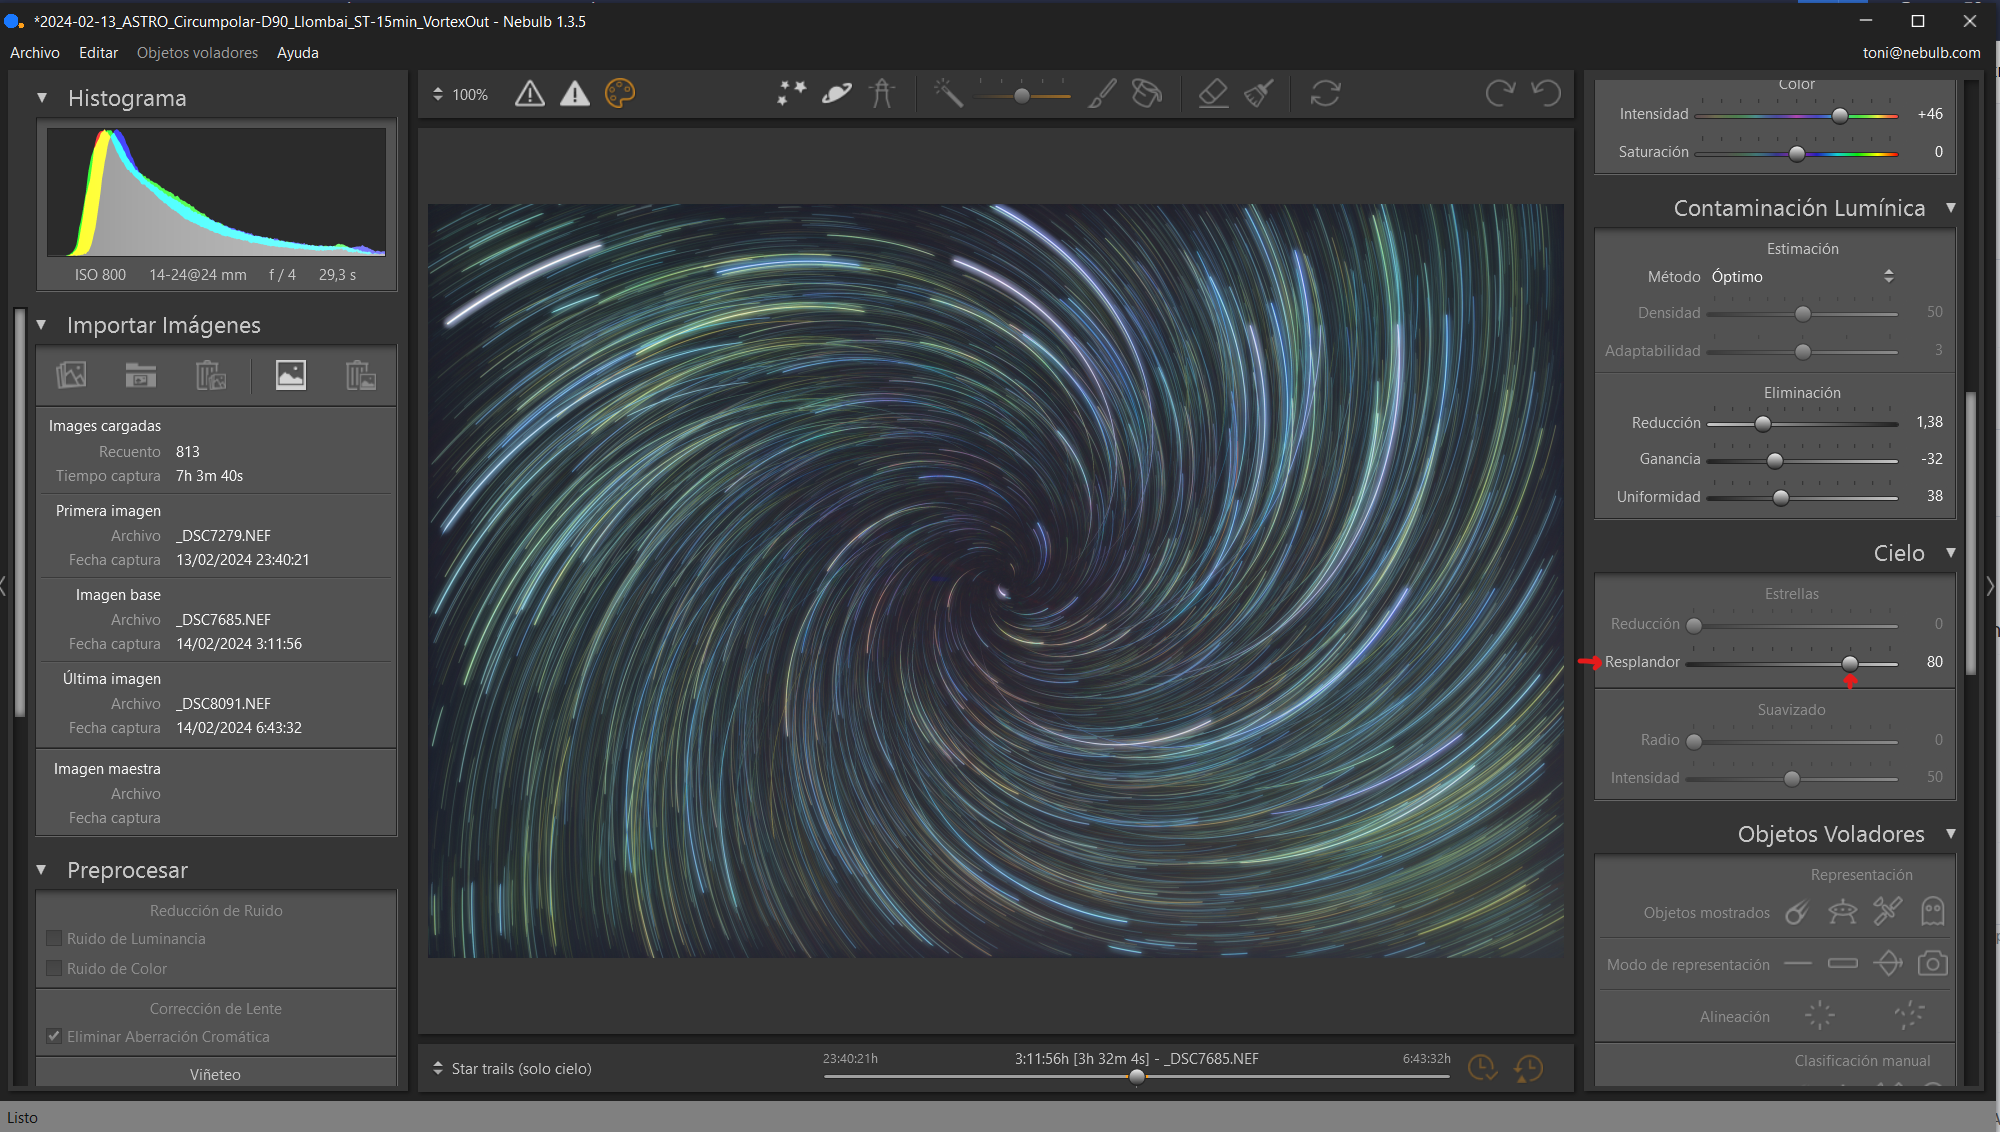Load master image with picture icon
Screen dimensions: 2000x1132
[291, 375]
